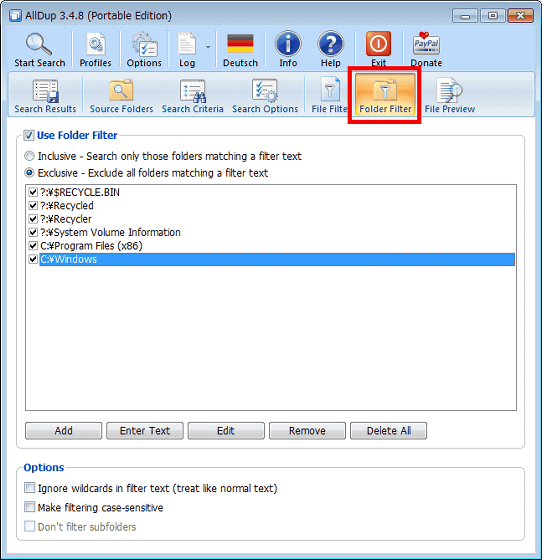Open the File Preview tab

pyautogui.click(x=450, y=96)
